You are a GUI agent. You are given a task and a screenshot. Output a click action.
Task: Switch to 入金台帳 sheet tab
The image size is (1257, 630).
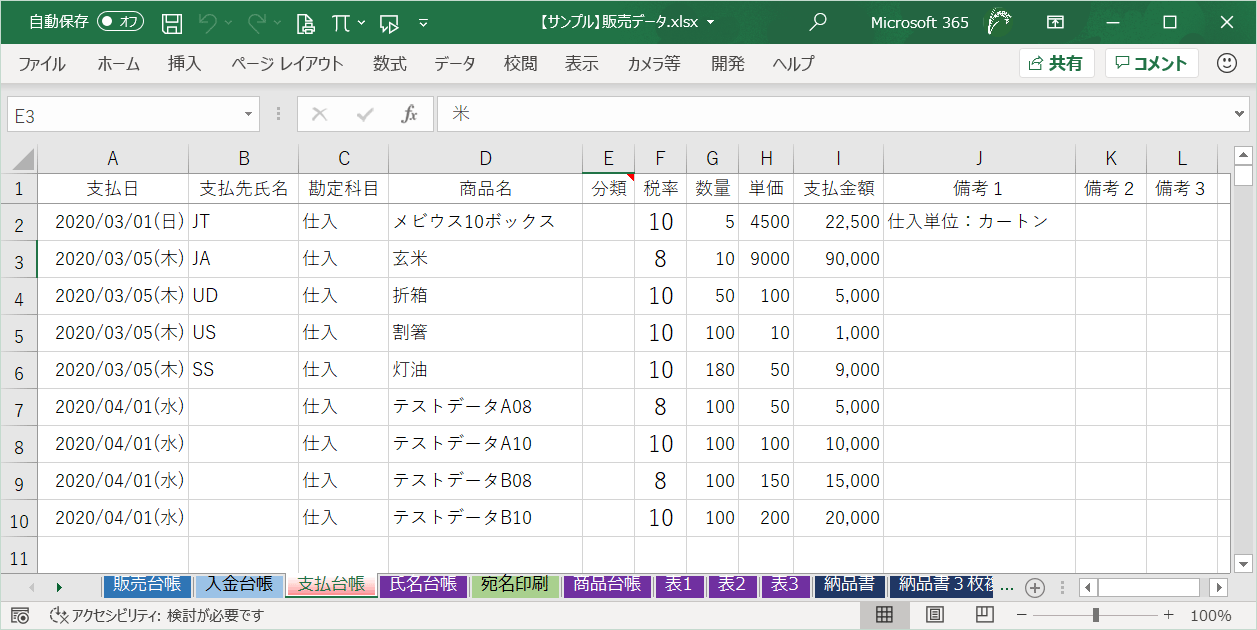pos(240,585)
